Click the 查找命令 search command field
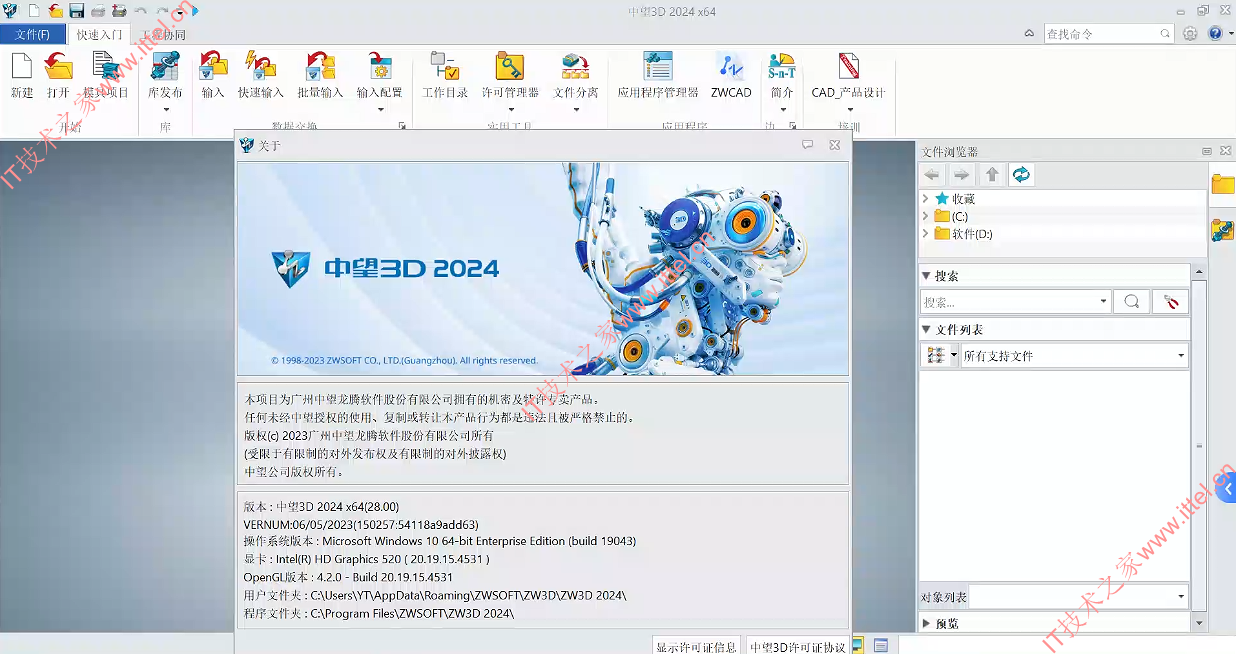The width and height of the screenshot is (1236, 654). [1101, 33]
